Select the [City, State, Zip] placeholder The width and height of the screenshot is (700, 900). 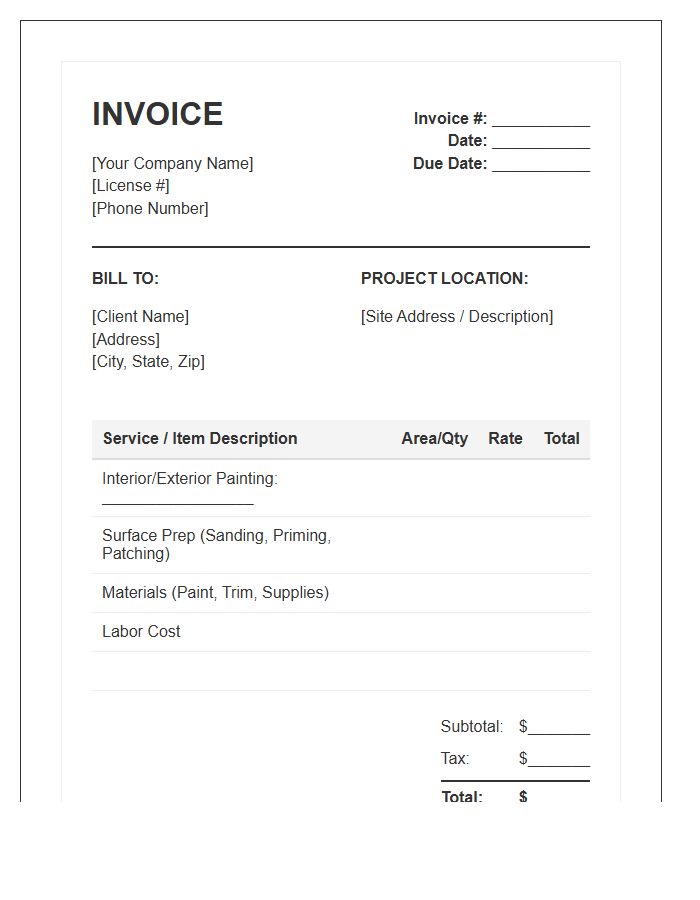(x=148, y=362)
